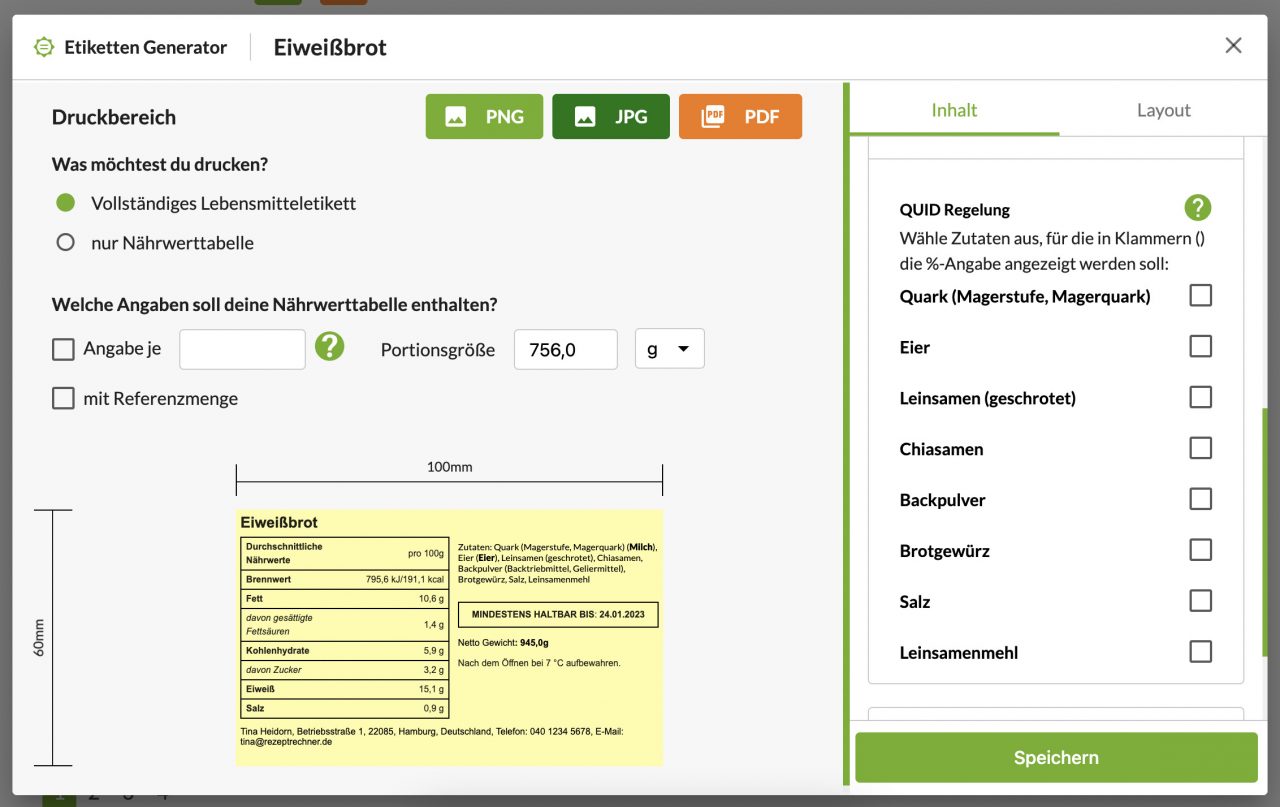Open the help icon next to Angabe je
Viewport: 1280px width, 807px height.
[330, 348]
